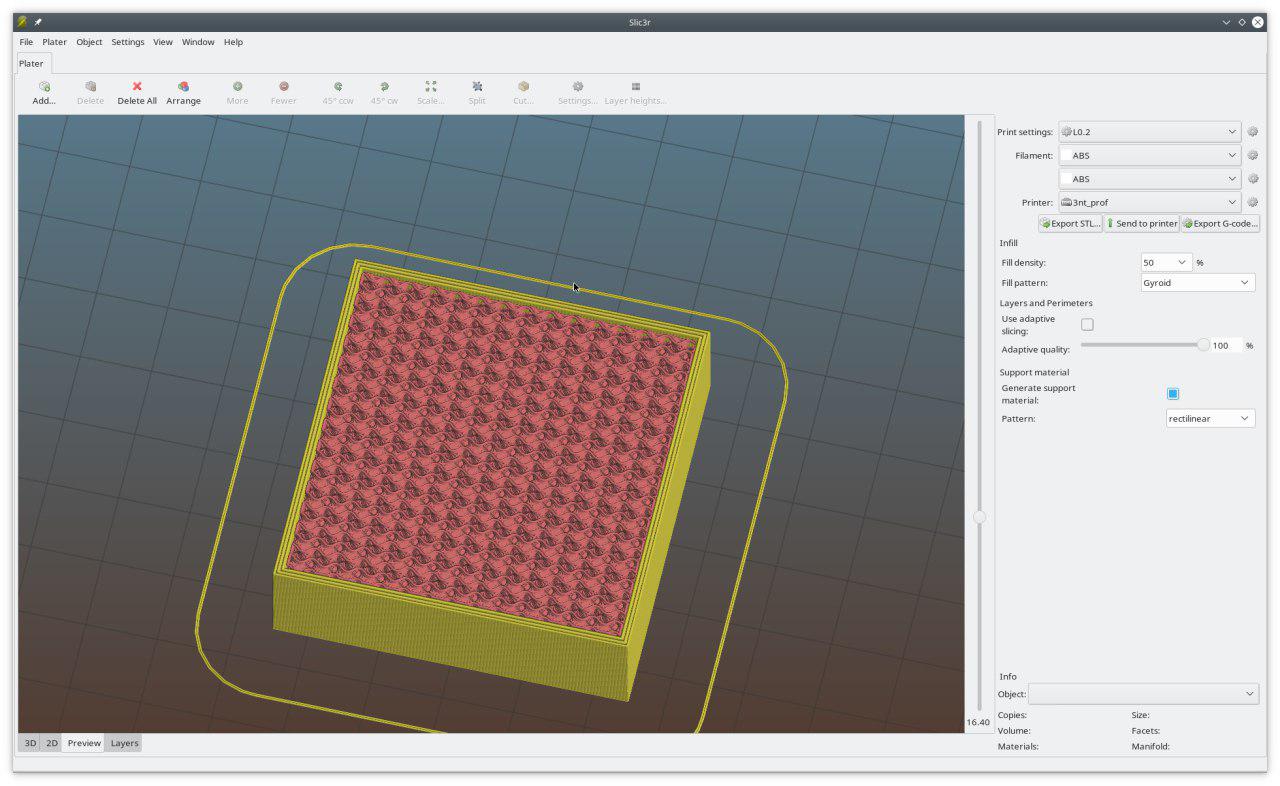Expand the Fill pattern Gyroid dropdown

pos(1197,283)
